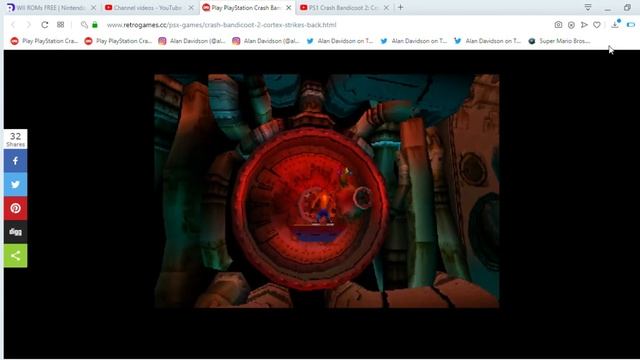This screenshot has height=360, width=640.
Task: Send page with the paper-plane Flow icon
Action: point(584,25)
